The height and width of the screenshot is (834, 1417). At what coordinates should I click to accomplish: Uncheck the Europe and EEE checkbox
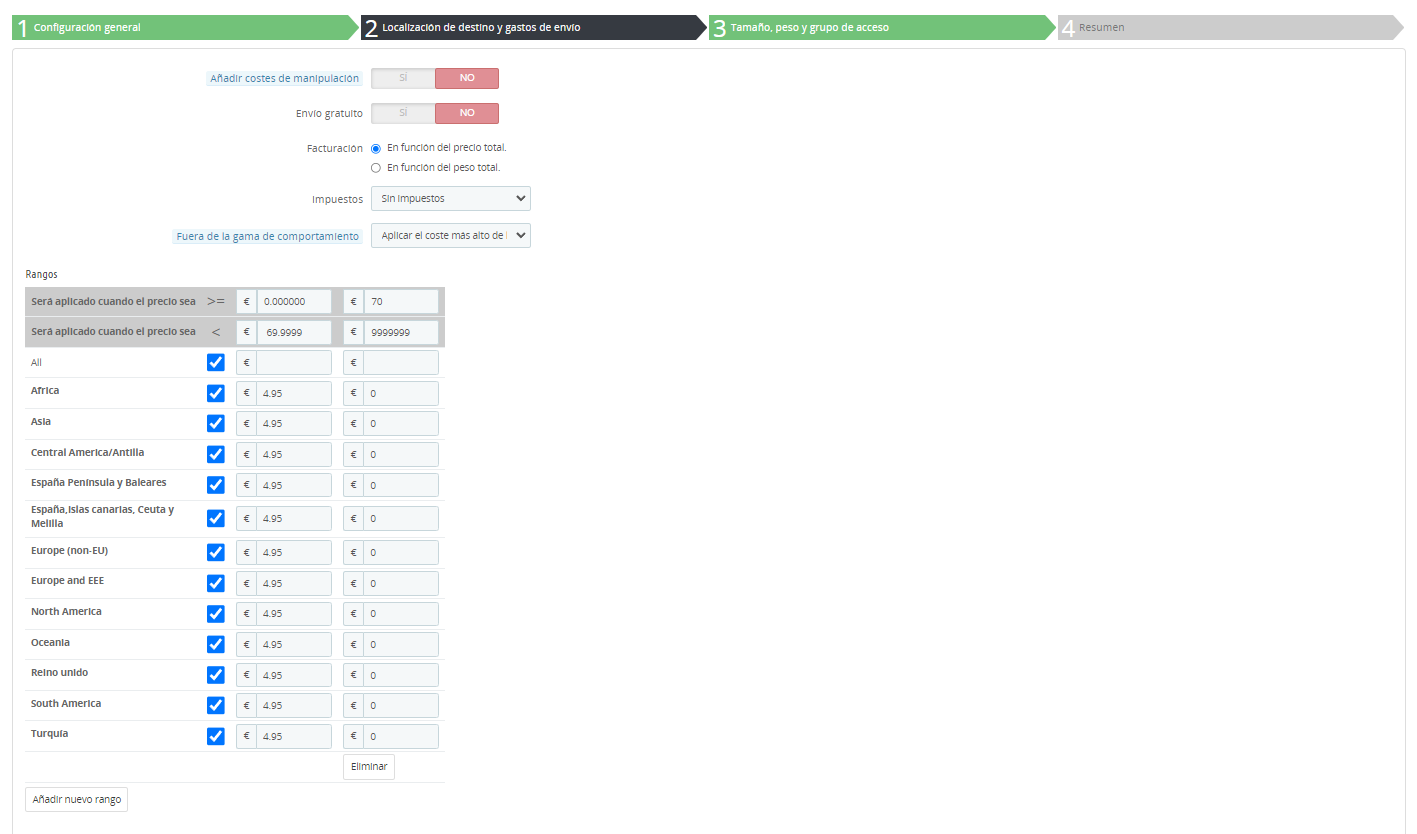[215, 583]
